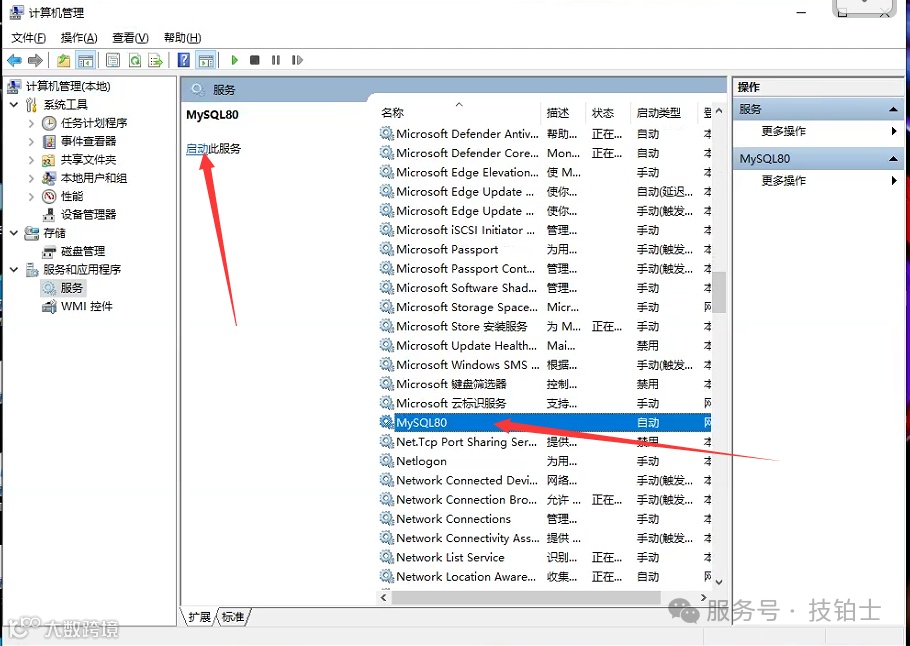Switch to the 标准 tab
Image resolution: width=910 pixels, height=646 pixels.
[x=233, y=617]
